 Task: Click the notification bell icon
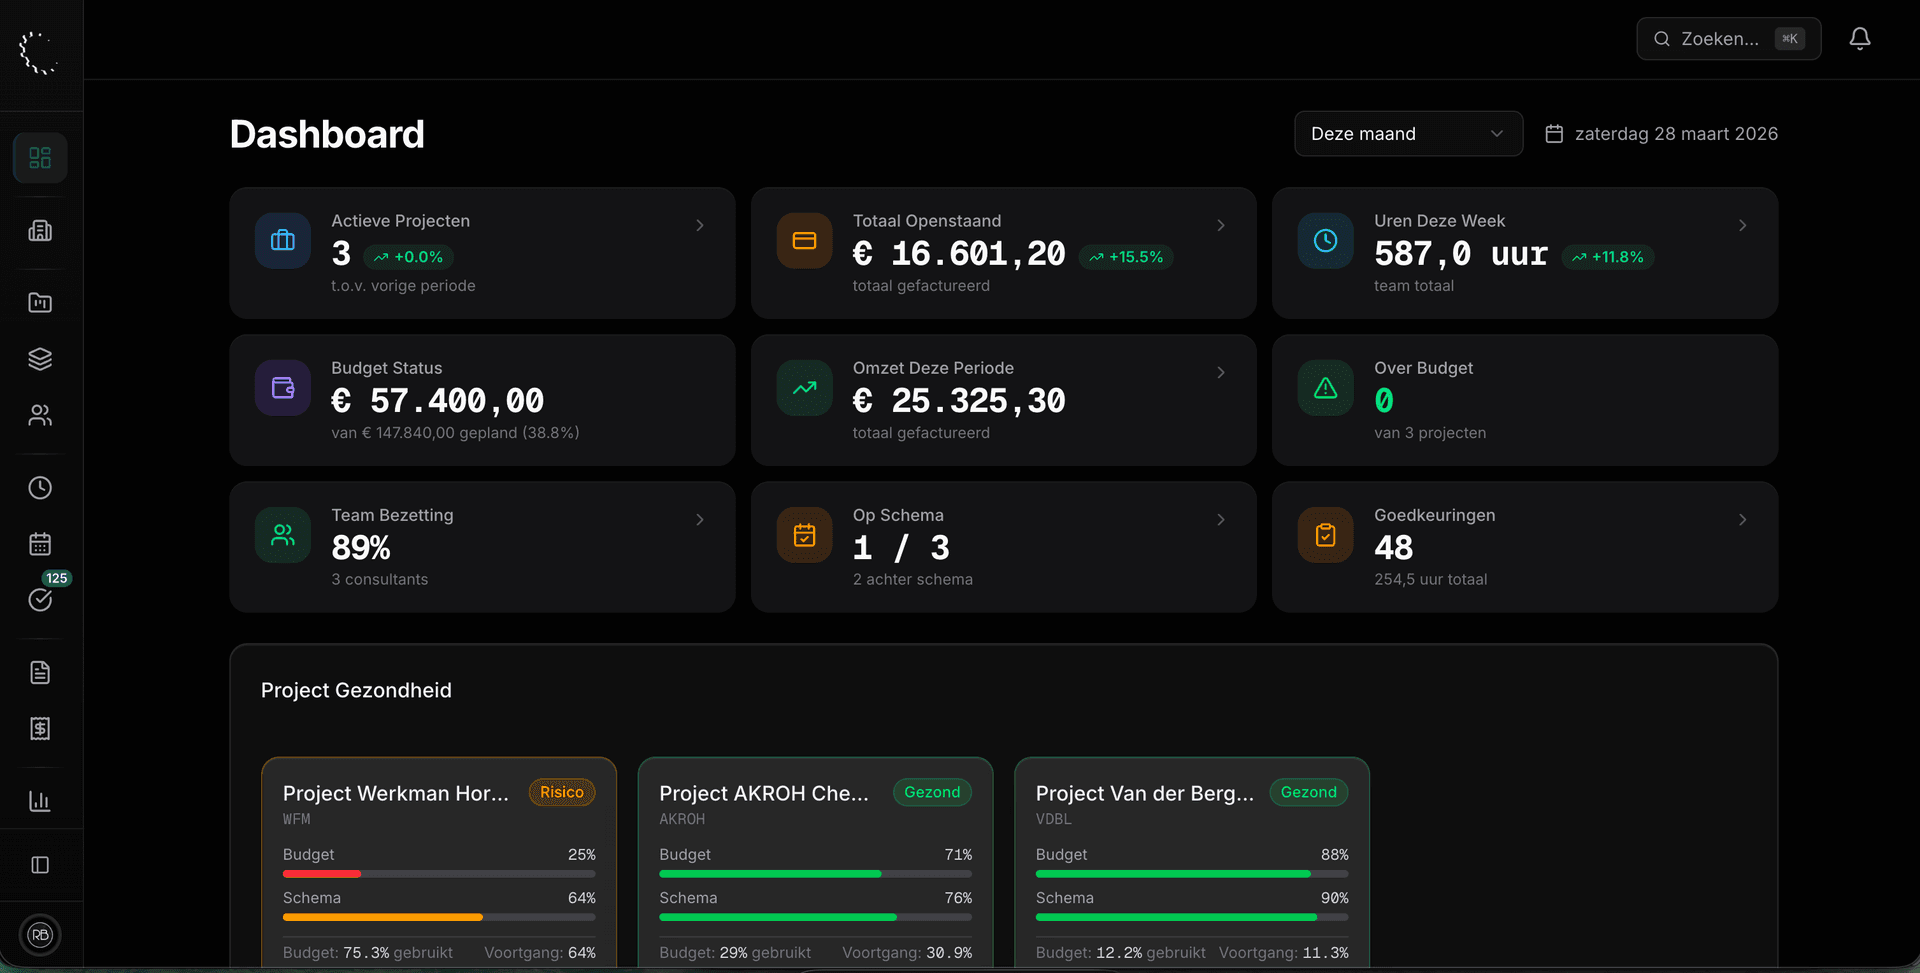(x=1861, y=38)
